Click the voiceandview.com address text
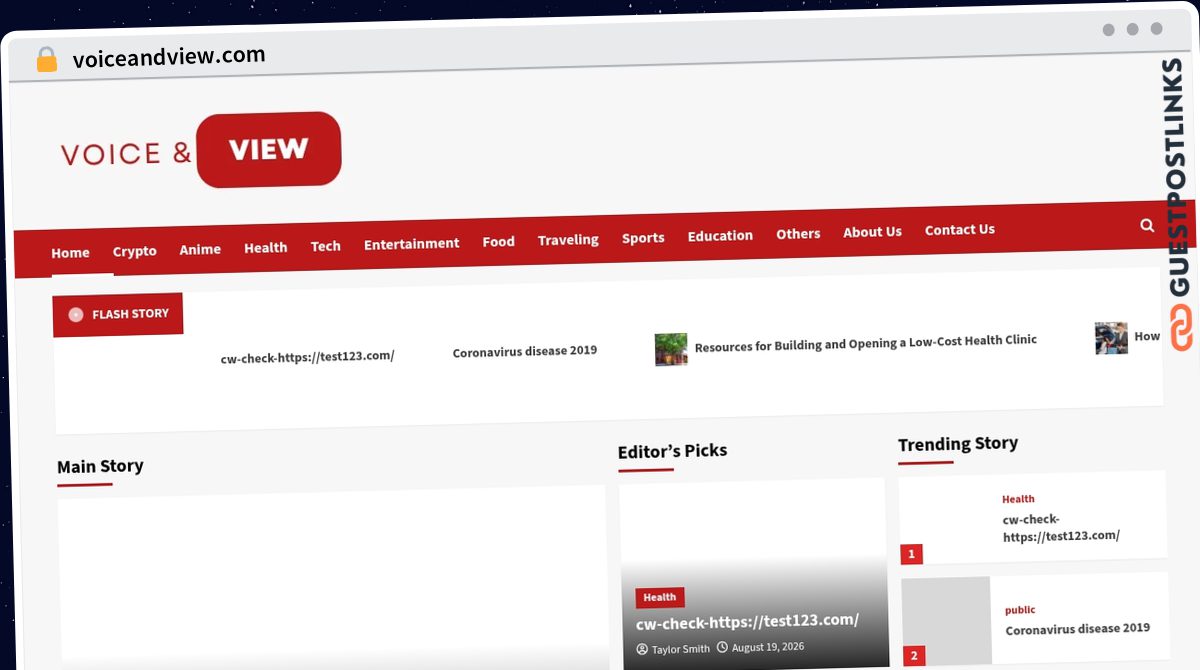 (x=169, y=57)
